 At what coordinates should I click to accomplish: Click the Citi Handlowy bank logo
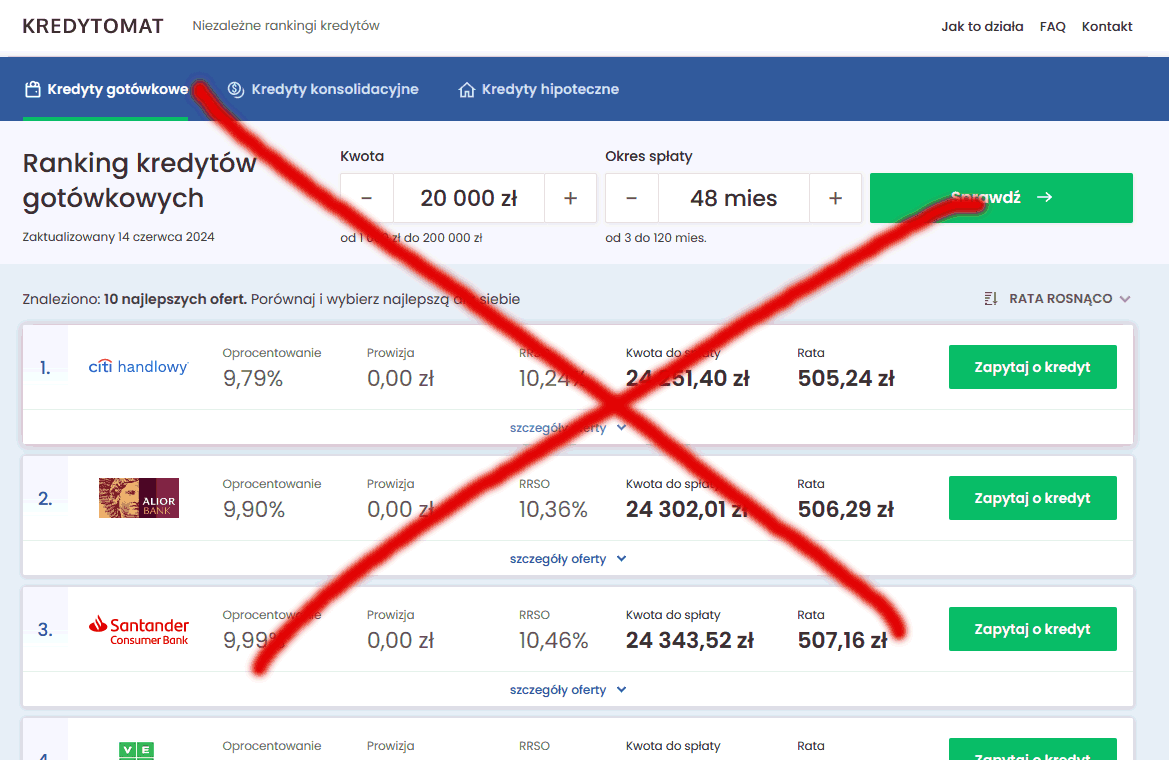(x=138, y=367)
